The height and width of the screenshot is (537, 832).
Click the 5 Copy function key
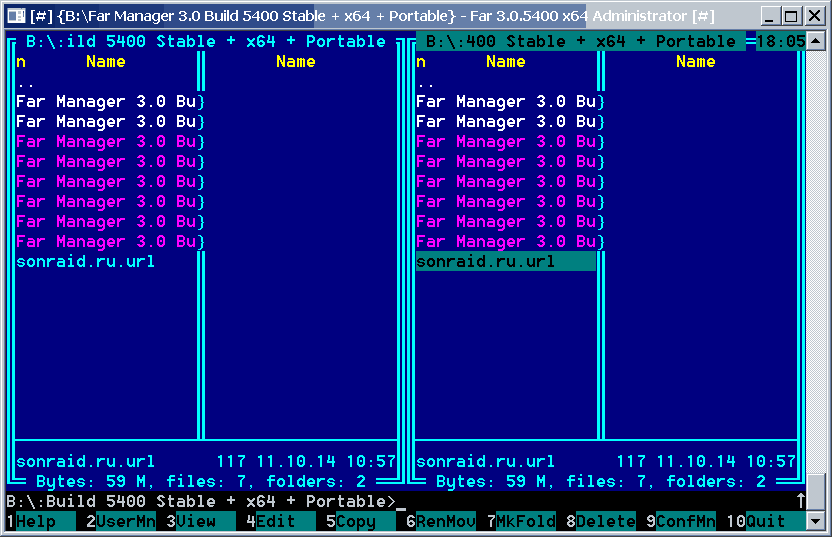pos(361,522)
